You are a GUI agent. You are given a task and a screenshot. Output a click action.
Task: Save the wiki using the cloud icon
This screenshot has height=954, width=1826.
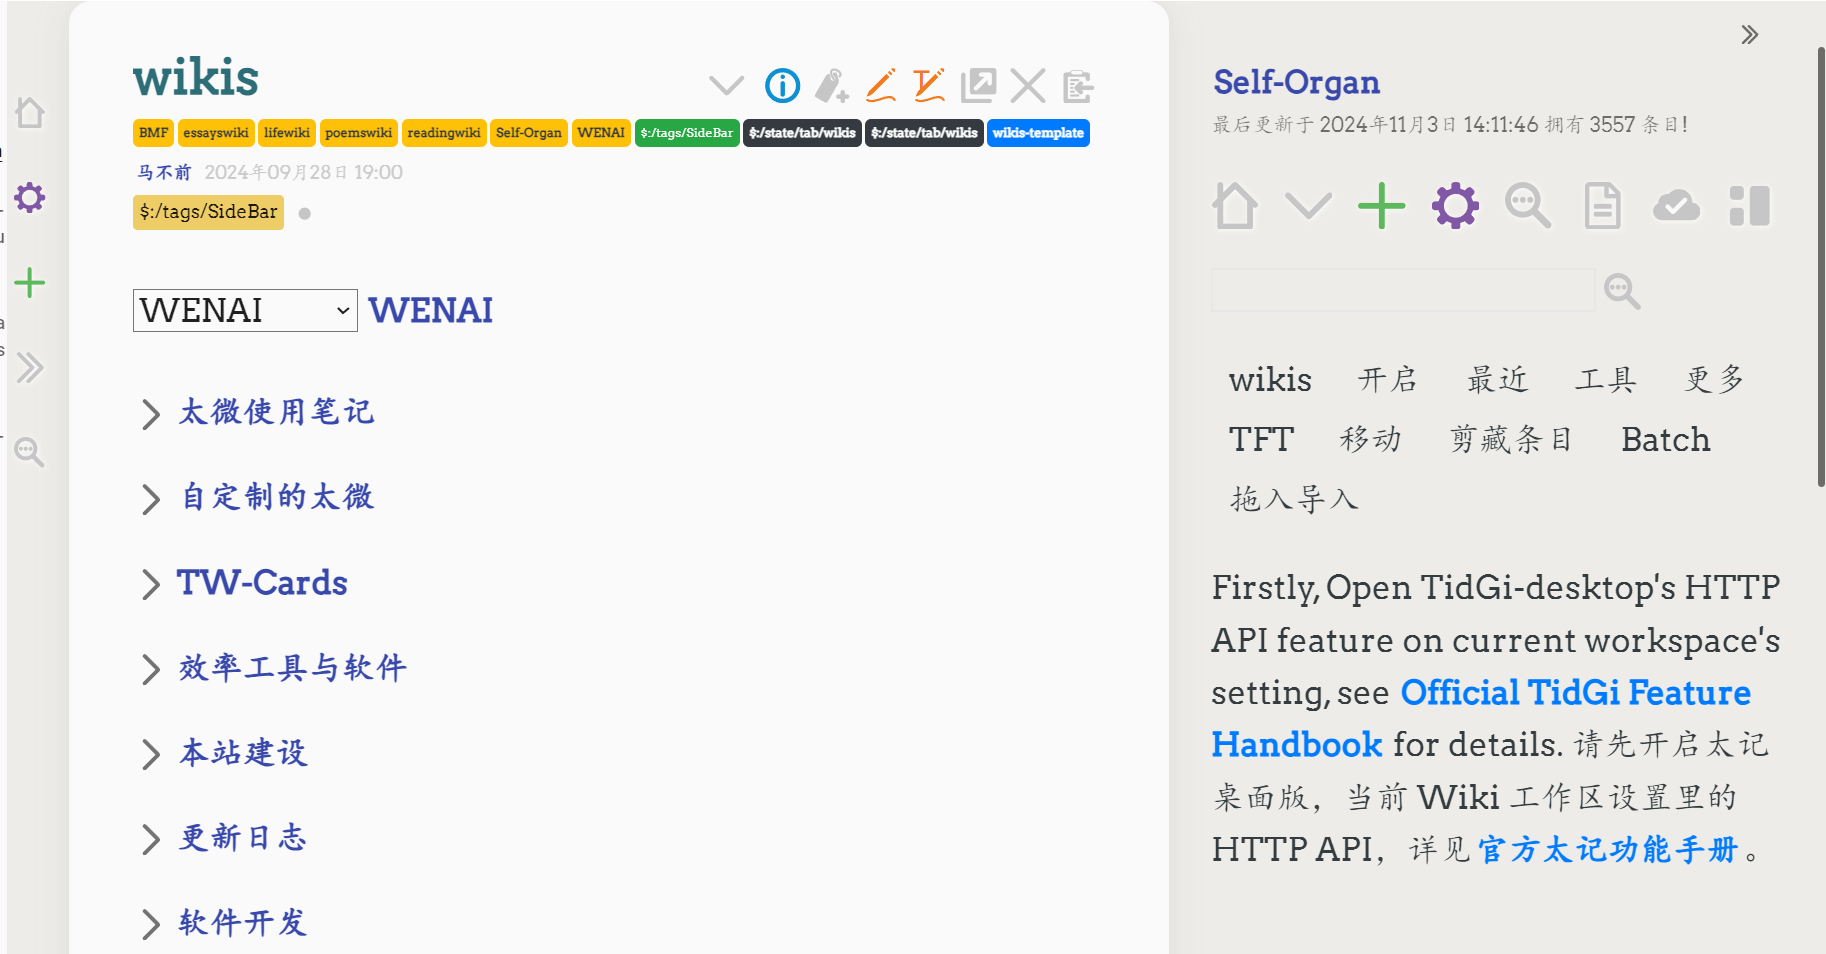pos(1676,206)
